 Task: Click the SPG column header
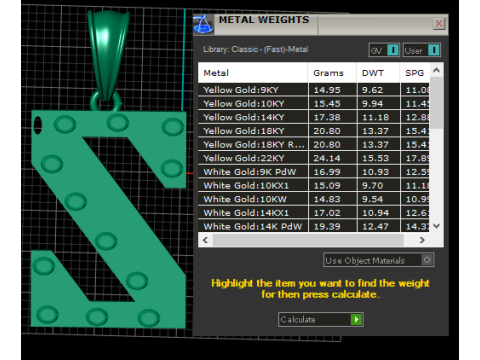(415, 73)
